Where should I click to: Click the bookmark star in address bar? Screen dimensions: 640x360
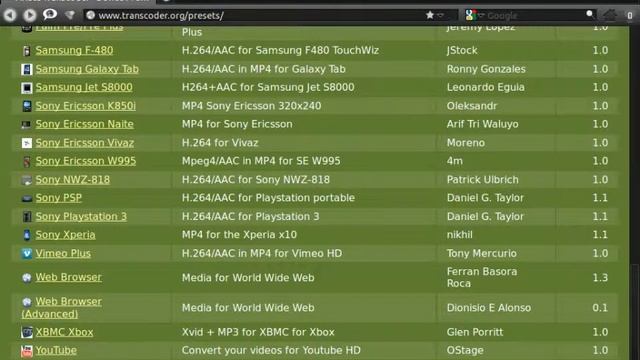(430, 15)
